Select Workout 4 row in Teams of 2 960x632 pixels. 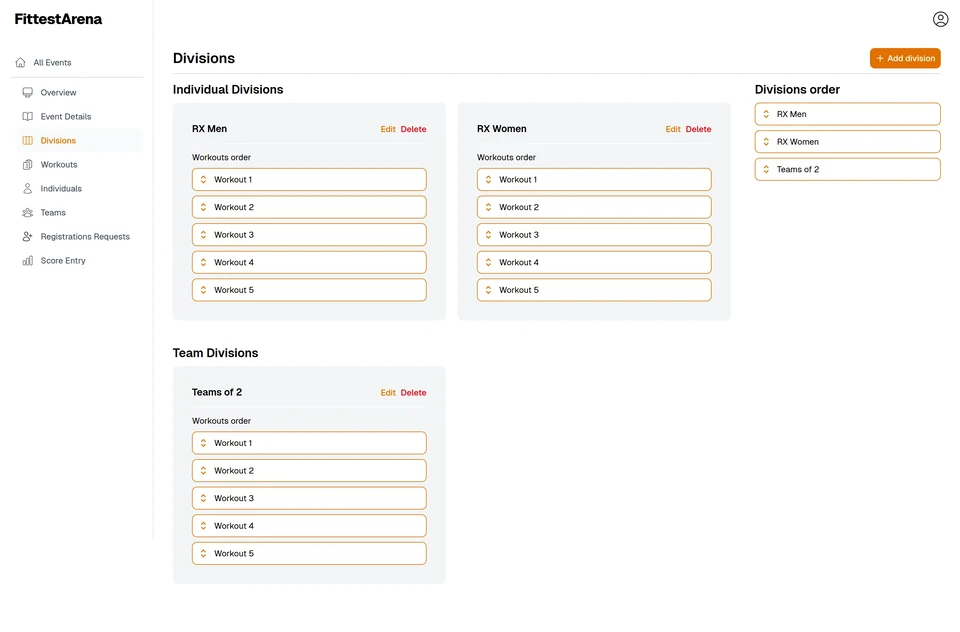click(x=309, y=526)
